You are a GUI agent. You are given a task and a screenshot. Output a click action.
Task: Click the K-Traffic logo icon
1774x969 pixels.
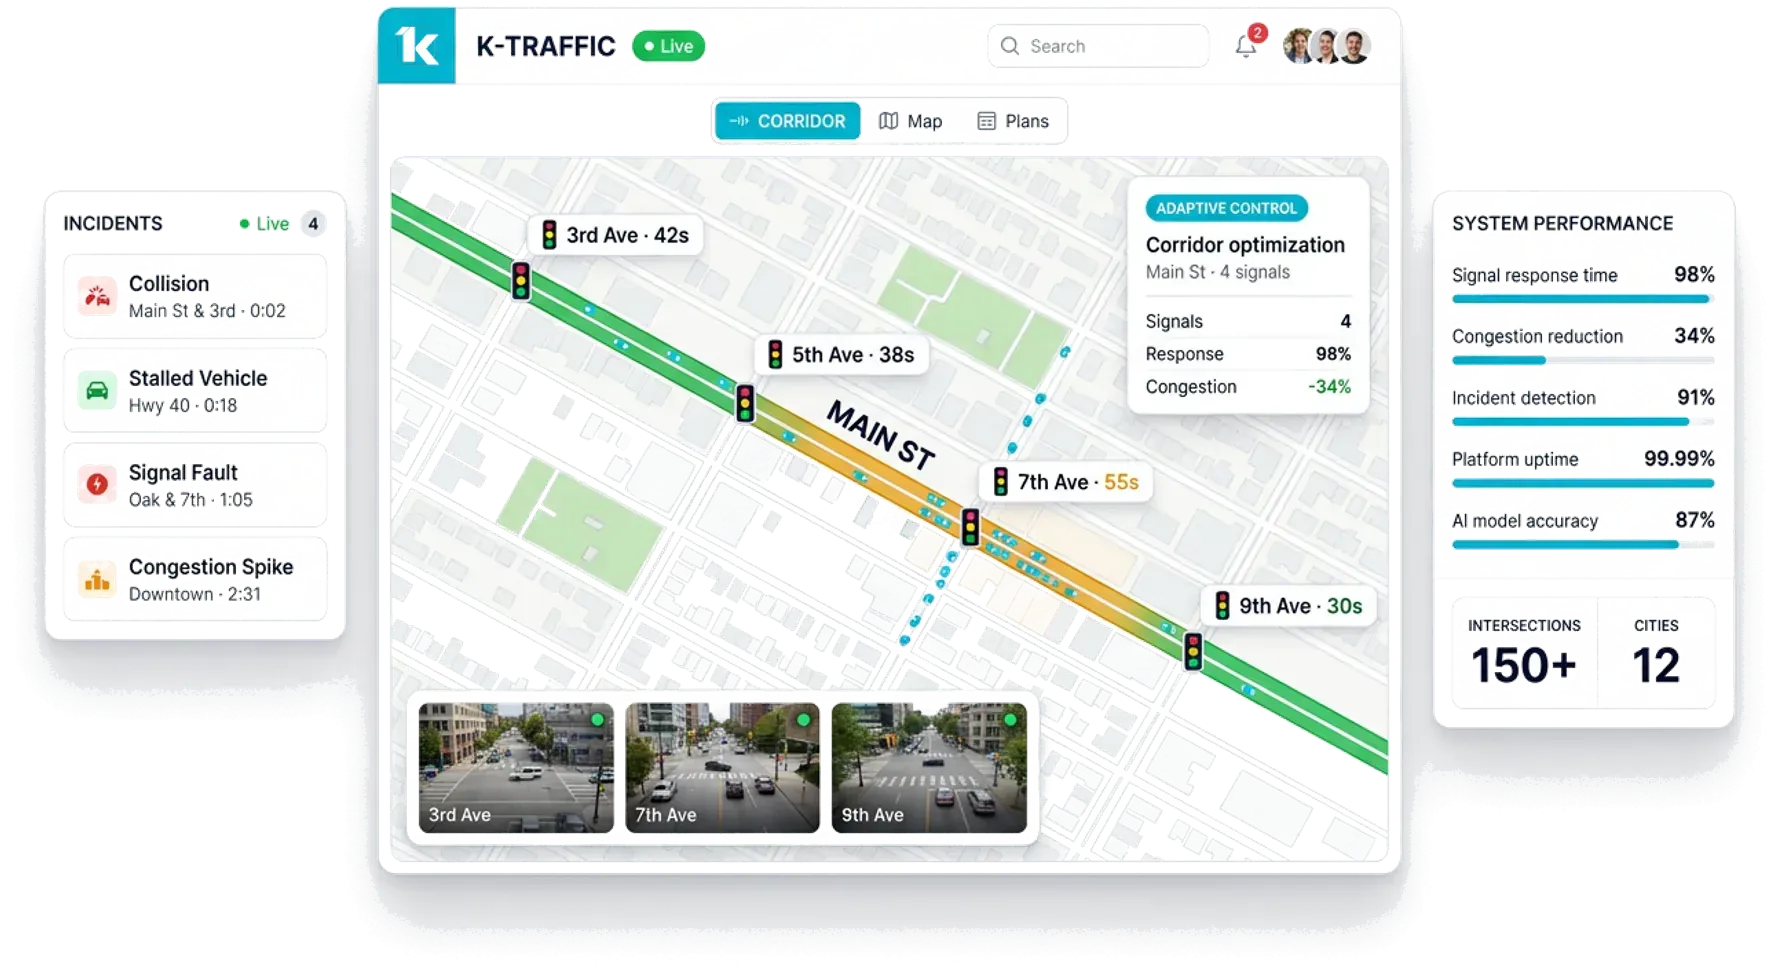tap(416, 46)
